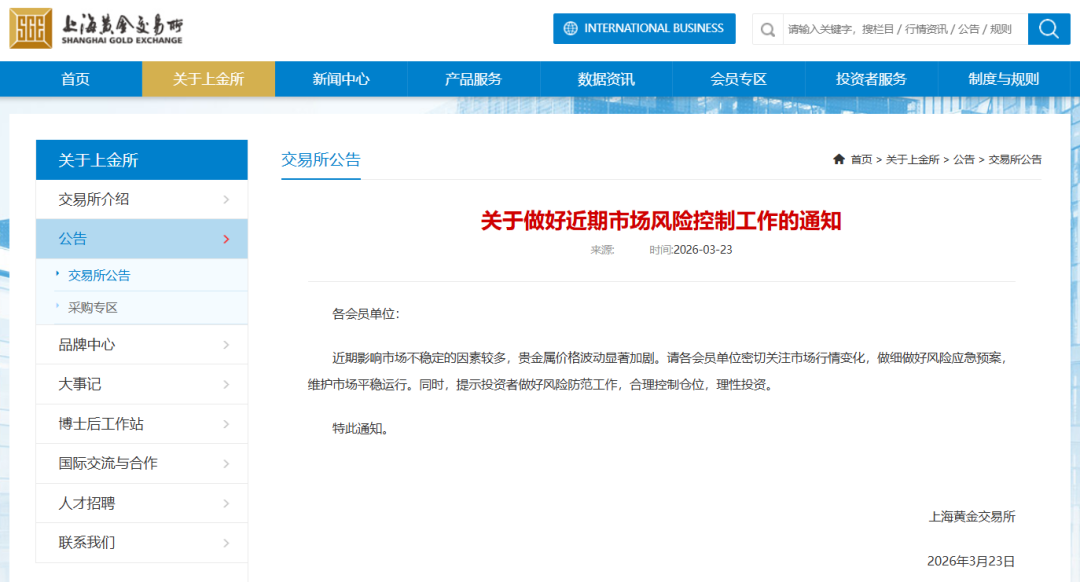Image resolution: width=1080 pixels, height=582 pixels.
Task: Click the Shanghai Gold Exchange logo
Action: coord(97,29)
